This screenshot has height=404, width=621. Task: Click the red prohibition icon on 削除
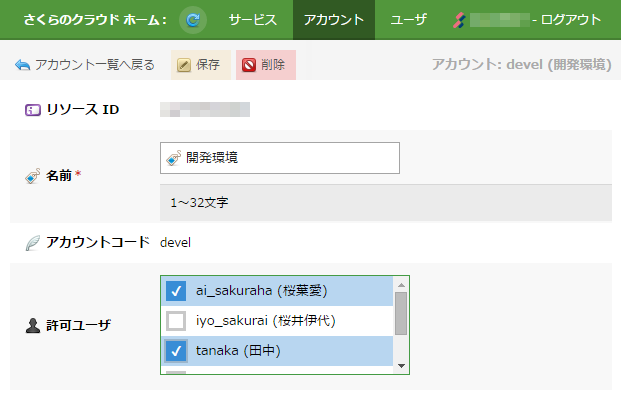[248, 66]
